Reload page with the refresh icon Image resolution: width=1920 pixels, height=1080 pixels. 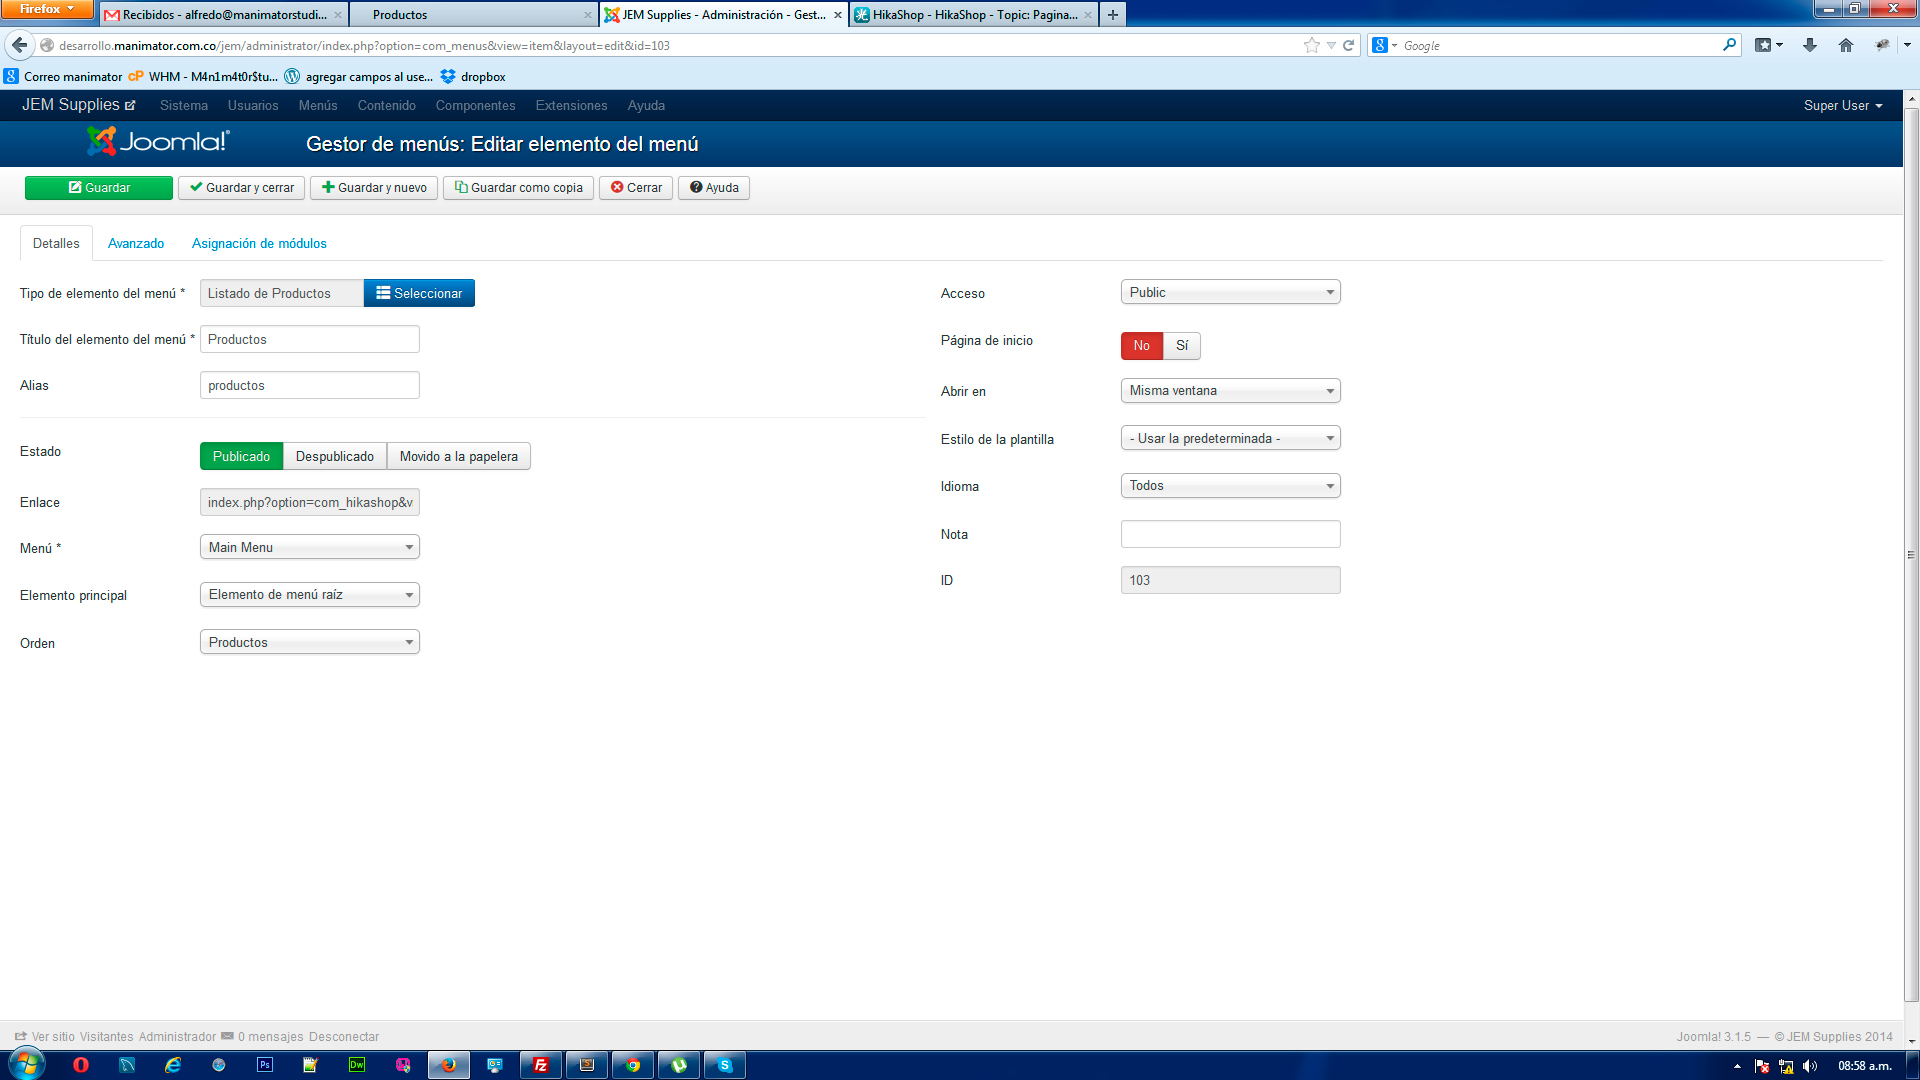click(x=1348, y=45)
